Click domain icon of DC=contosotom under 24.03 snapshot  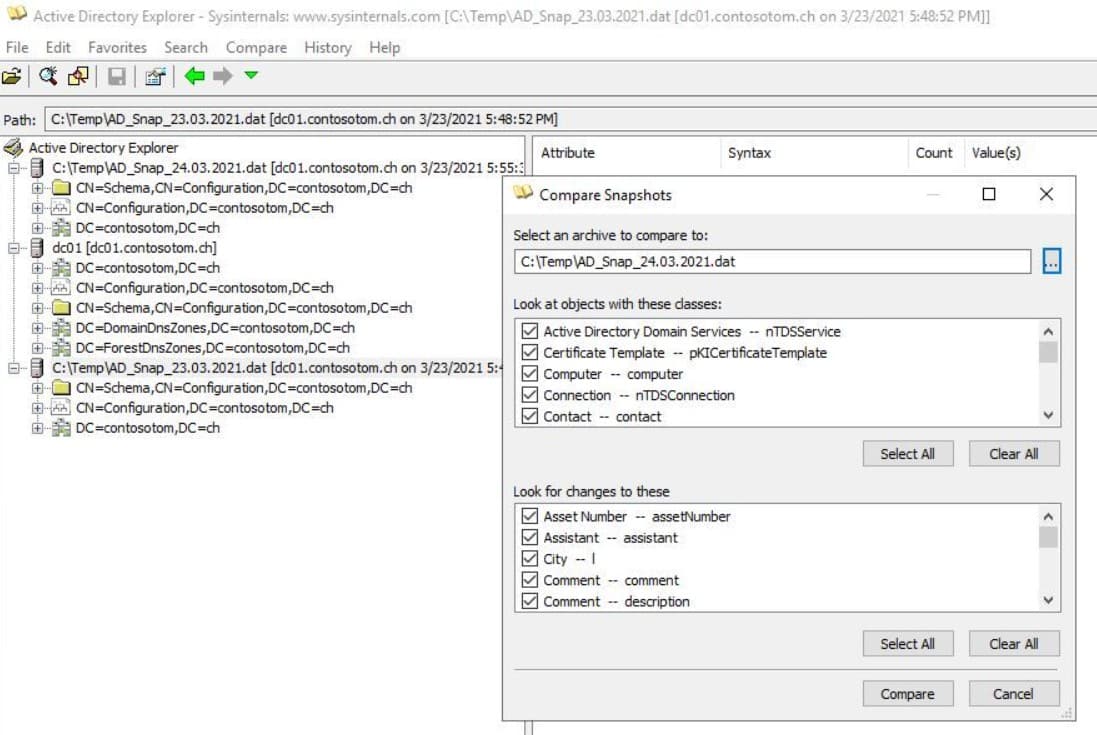[x=62, y=228]
